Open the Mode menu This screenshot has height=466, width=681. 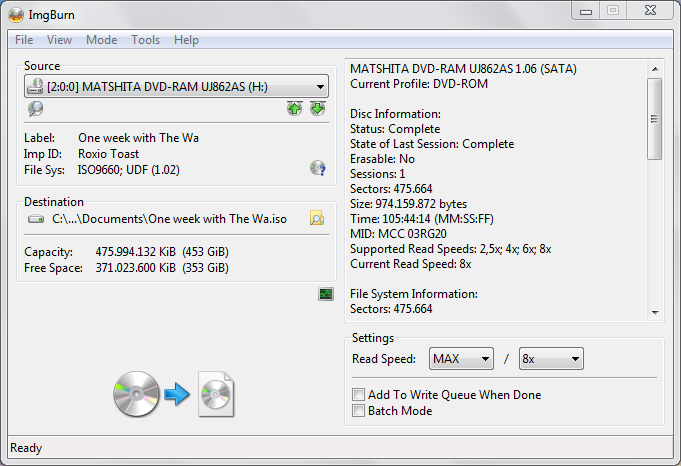click(101, 40)
